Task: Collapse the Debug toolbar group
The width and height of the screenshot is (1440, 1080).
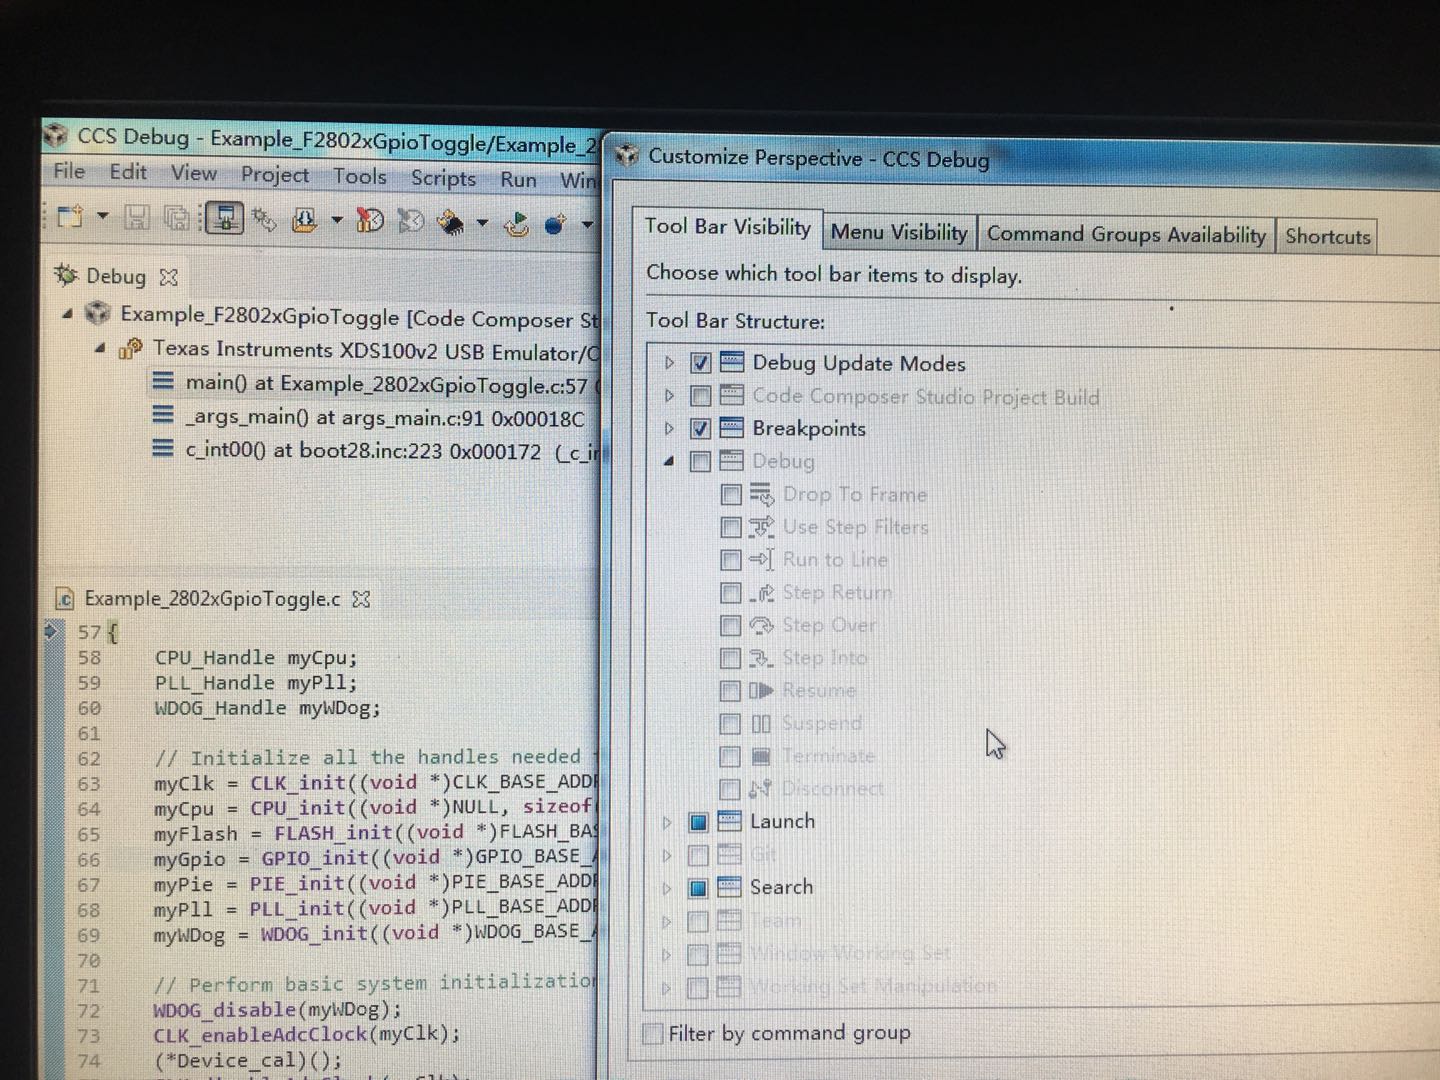Action: coord(669,461)
